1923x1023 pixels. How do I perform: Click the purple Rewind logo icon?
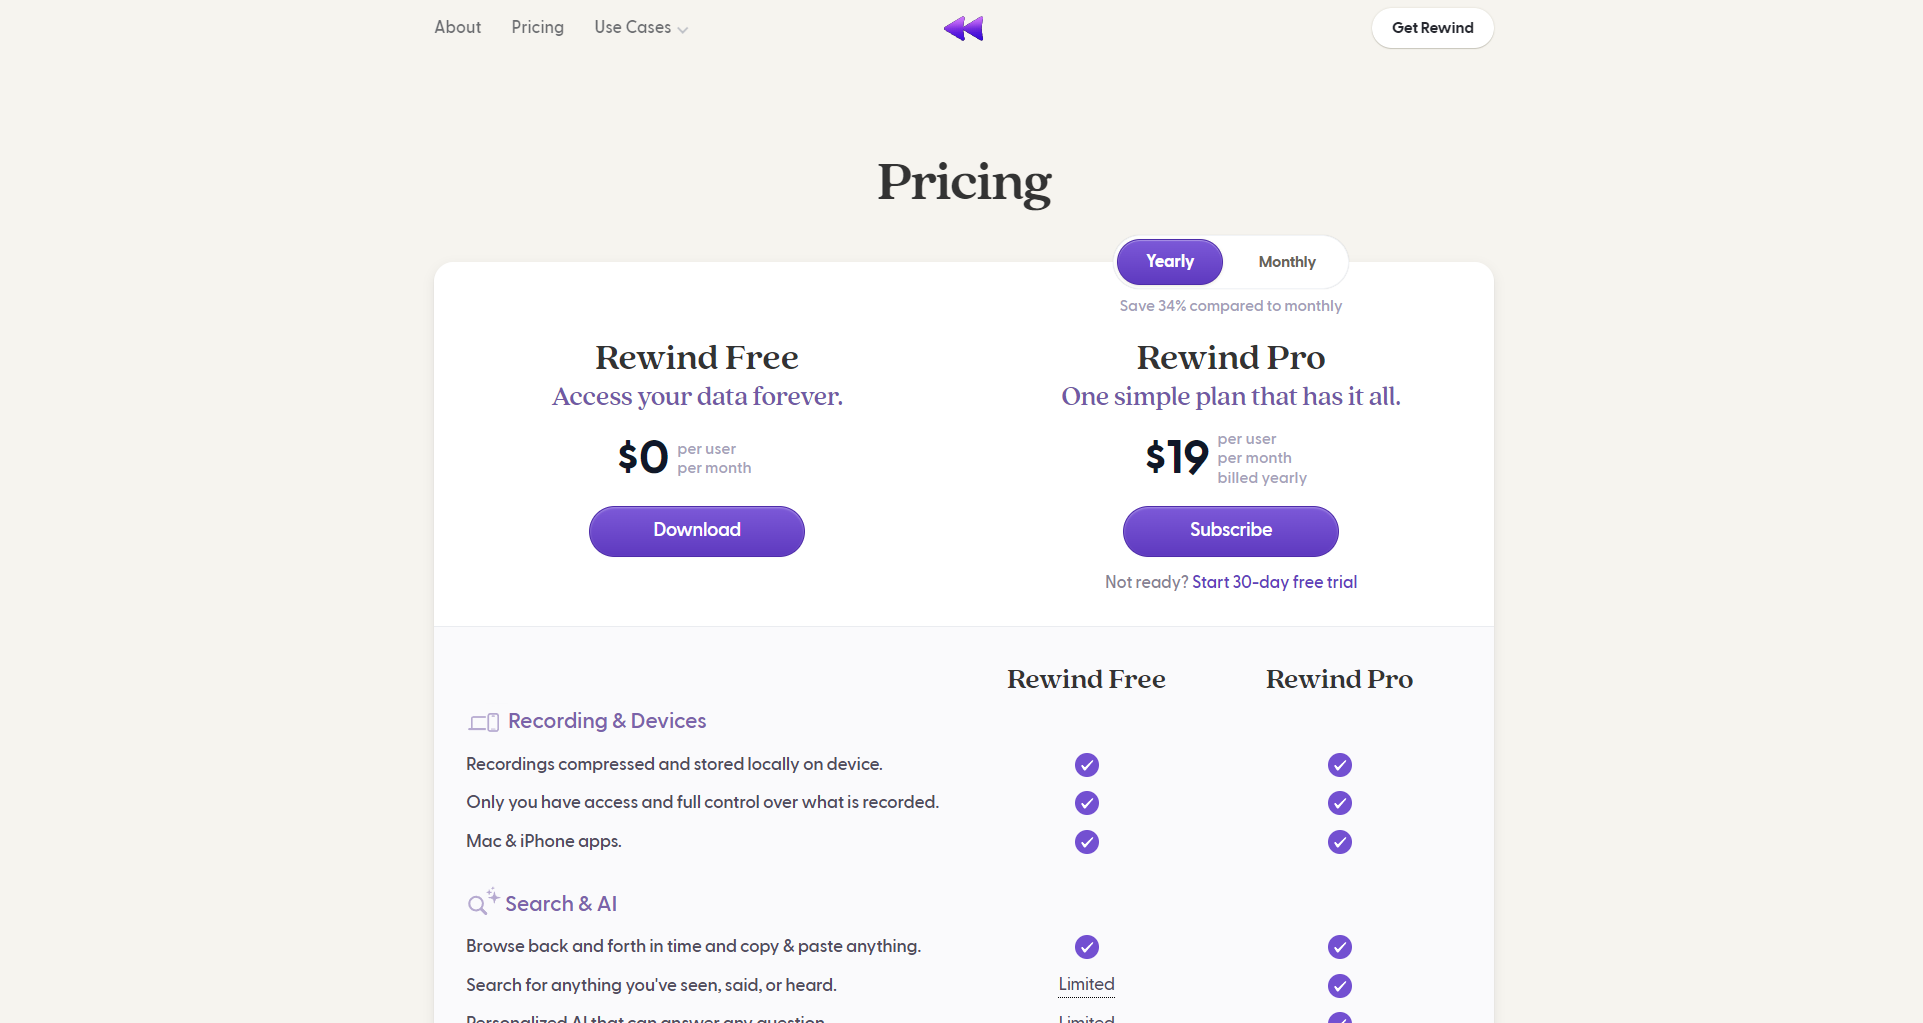tap(963, 28)
